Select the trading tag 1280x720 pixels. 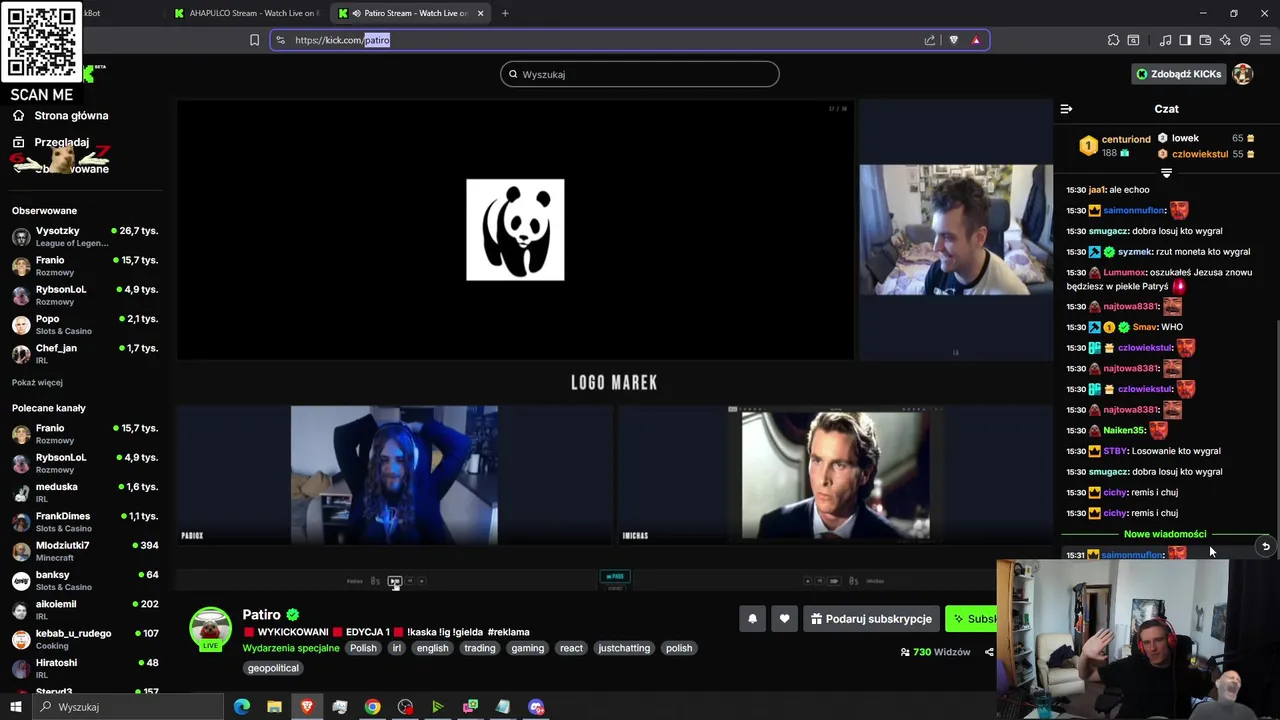(x=479, y=648)
